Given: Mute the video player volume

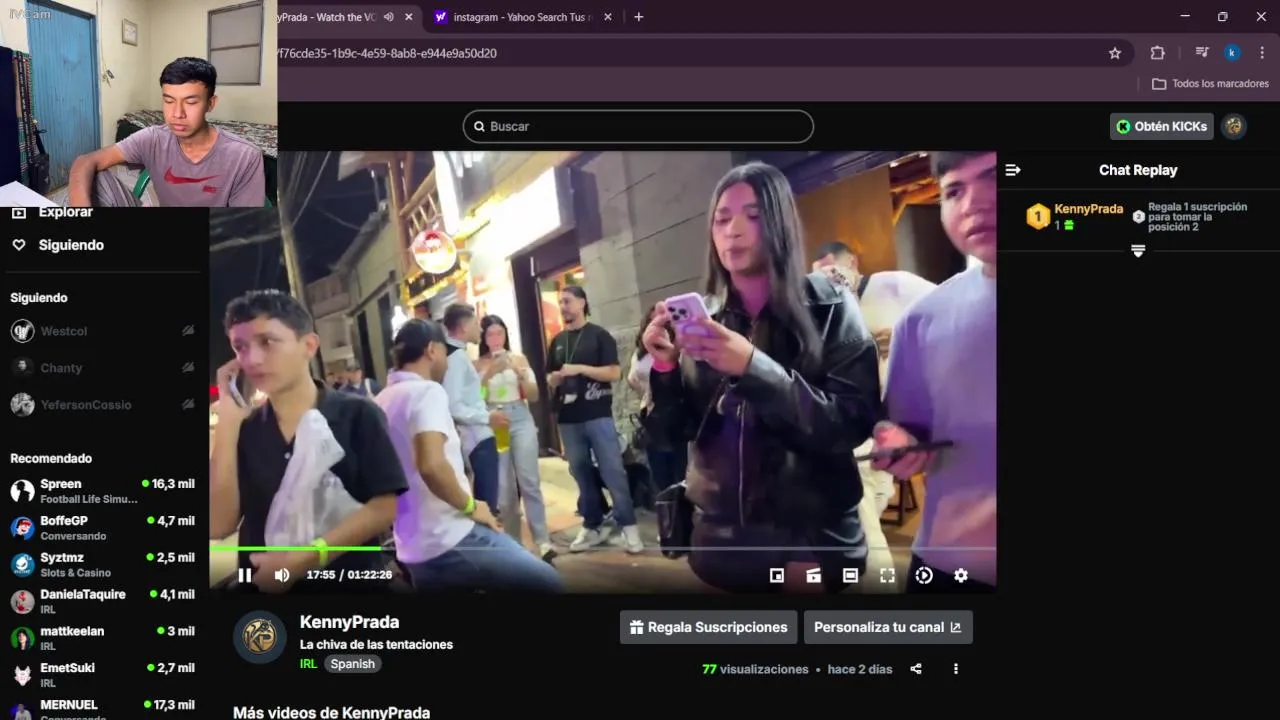Looking at the screenshot, I should point(282,575).
